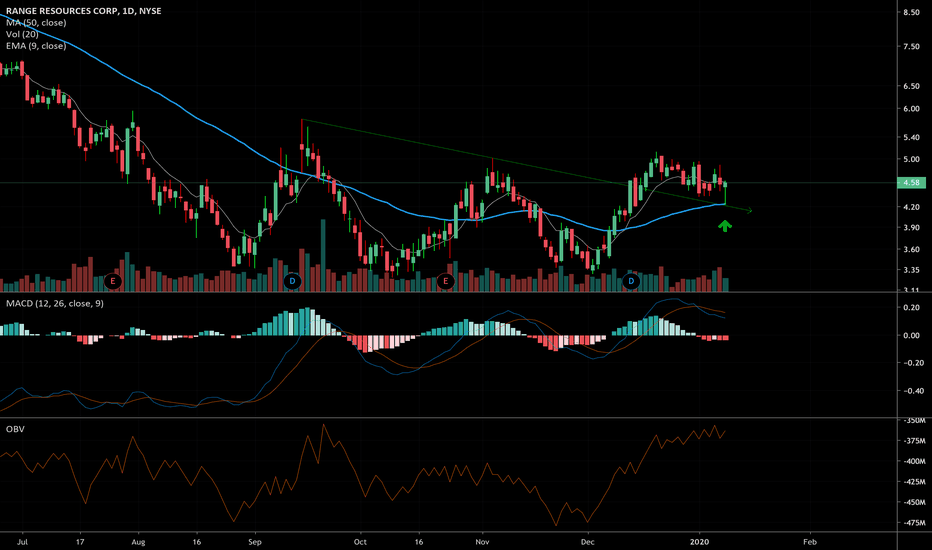Click the Nov label on time axis
Image resolution: width=932 pixels, height=550 pixels.
pos(482,542)
